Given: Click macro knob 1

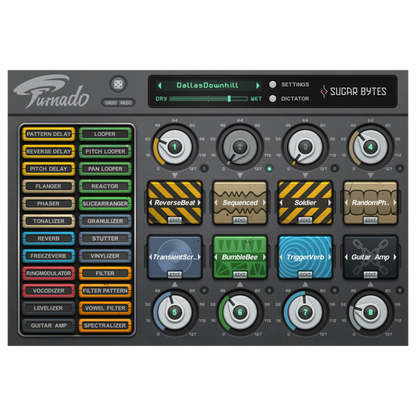Looking at the screenshot, I should (174, 147).
